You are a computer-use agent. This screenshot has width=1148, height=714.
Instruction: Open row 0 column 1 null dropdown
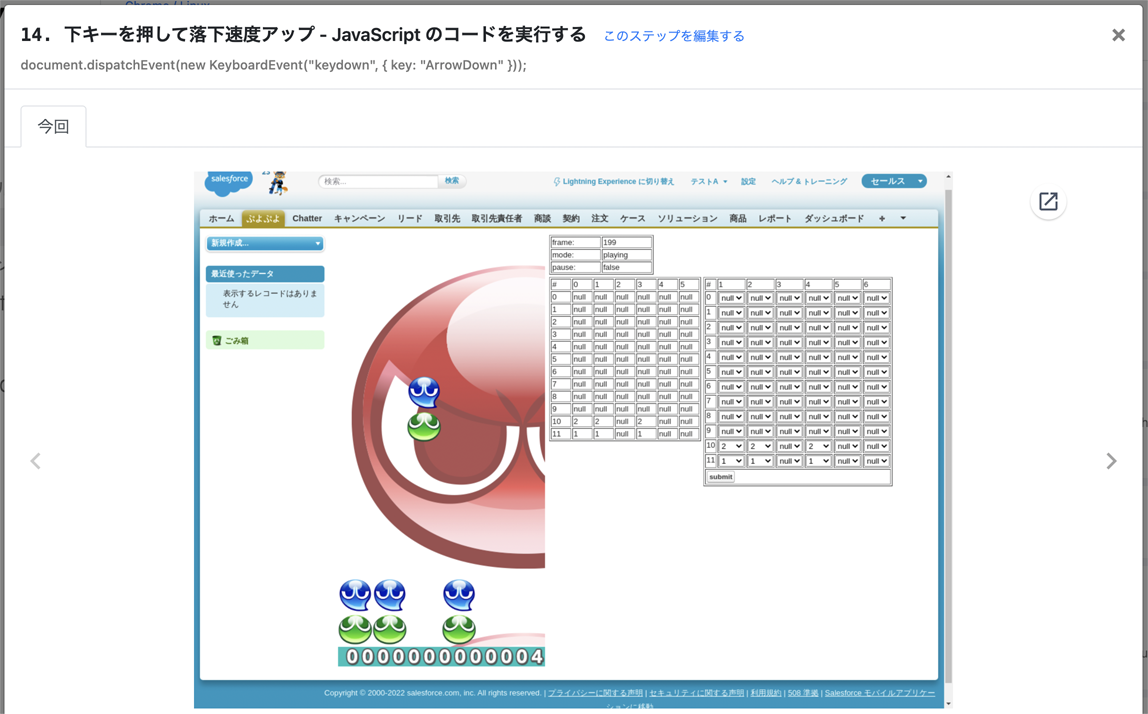731,298
